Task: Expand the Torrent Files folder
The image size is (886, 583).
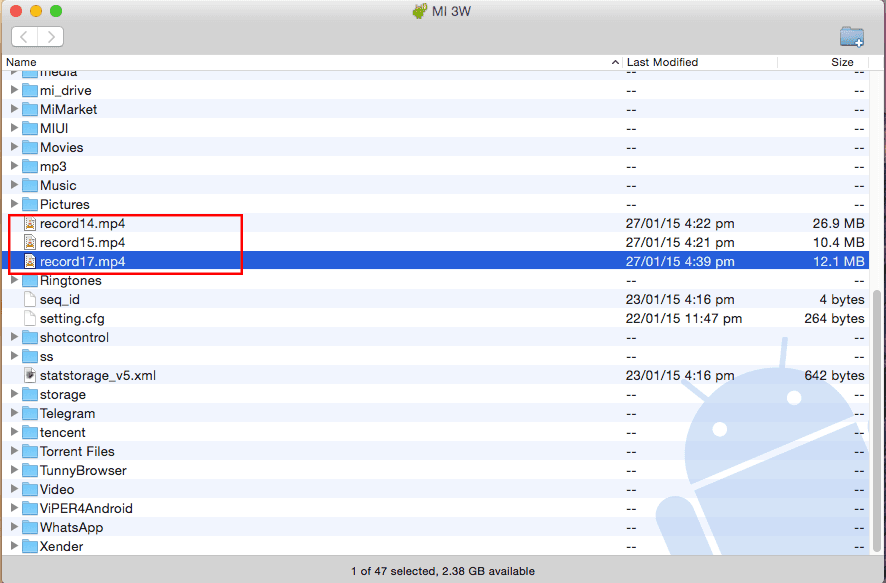Action: (14, 452)
